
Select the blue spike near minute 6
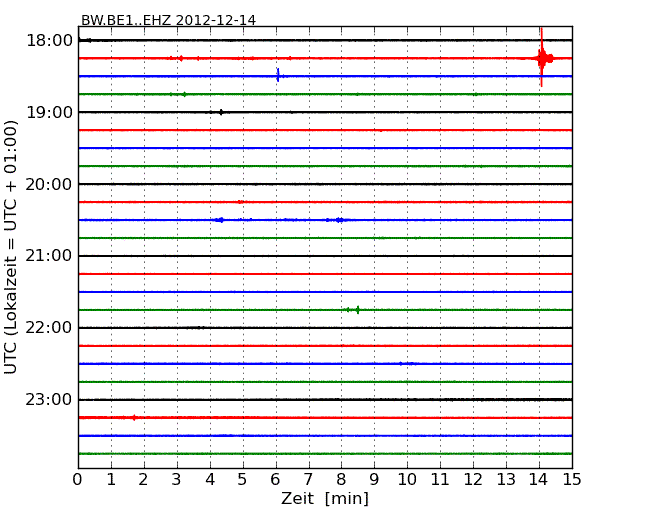(278, 75)
